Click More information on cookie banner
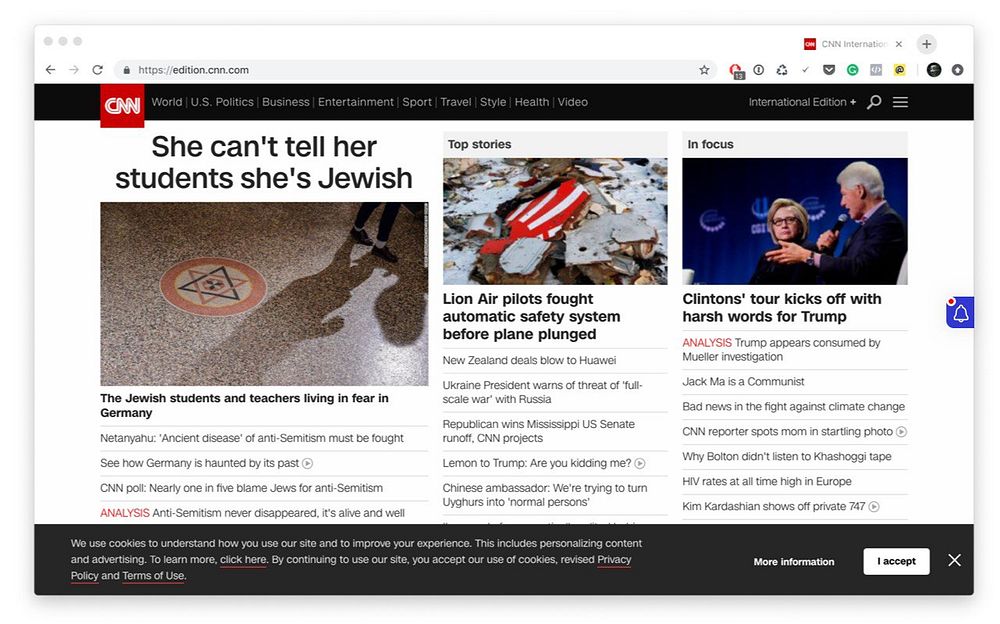 [793, 562]
